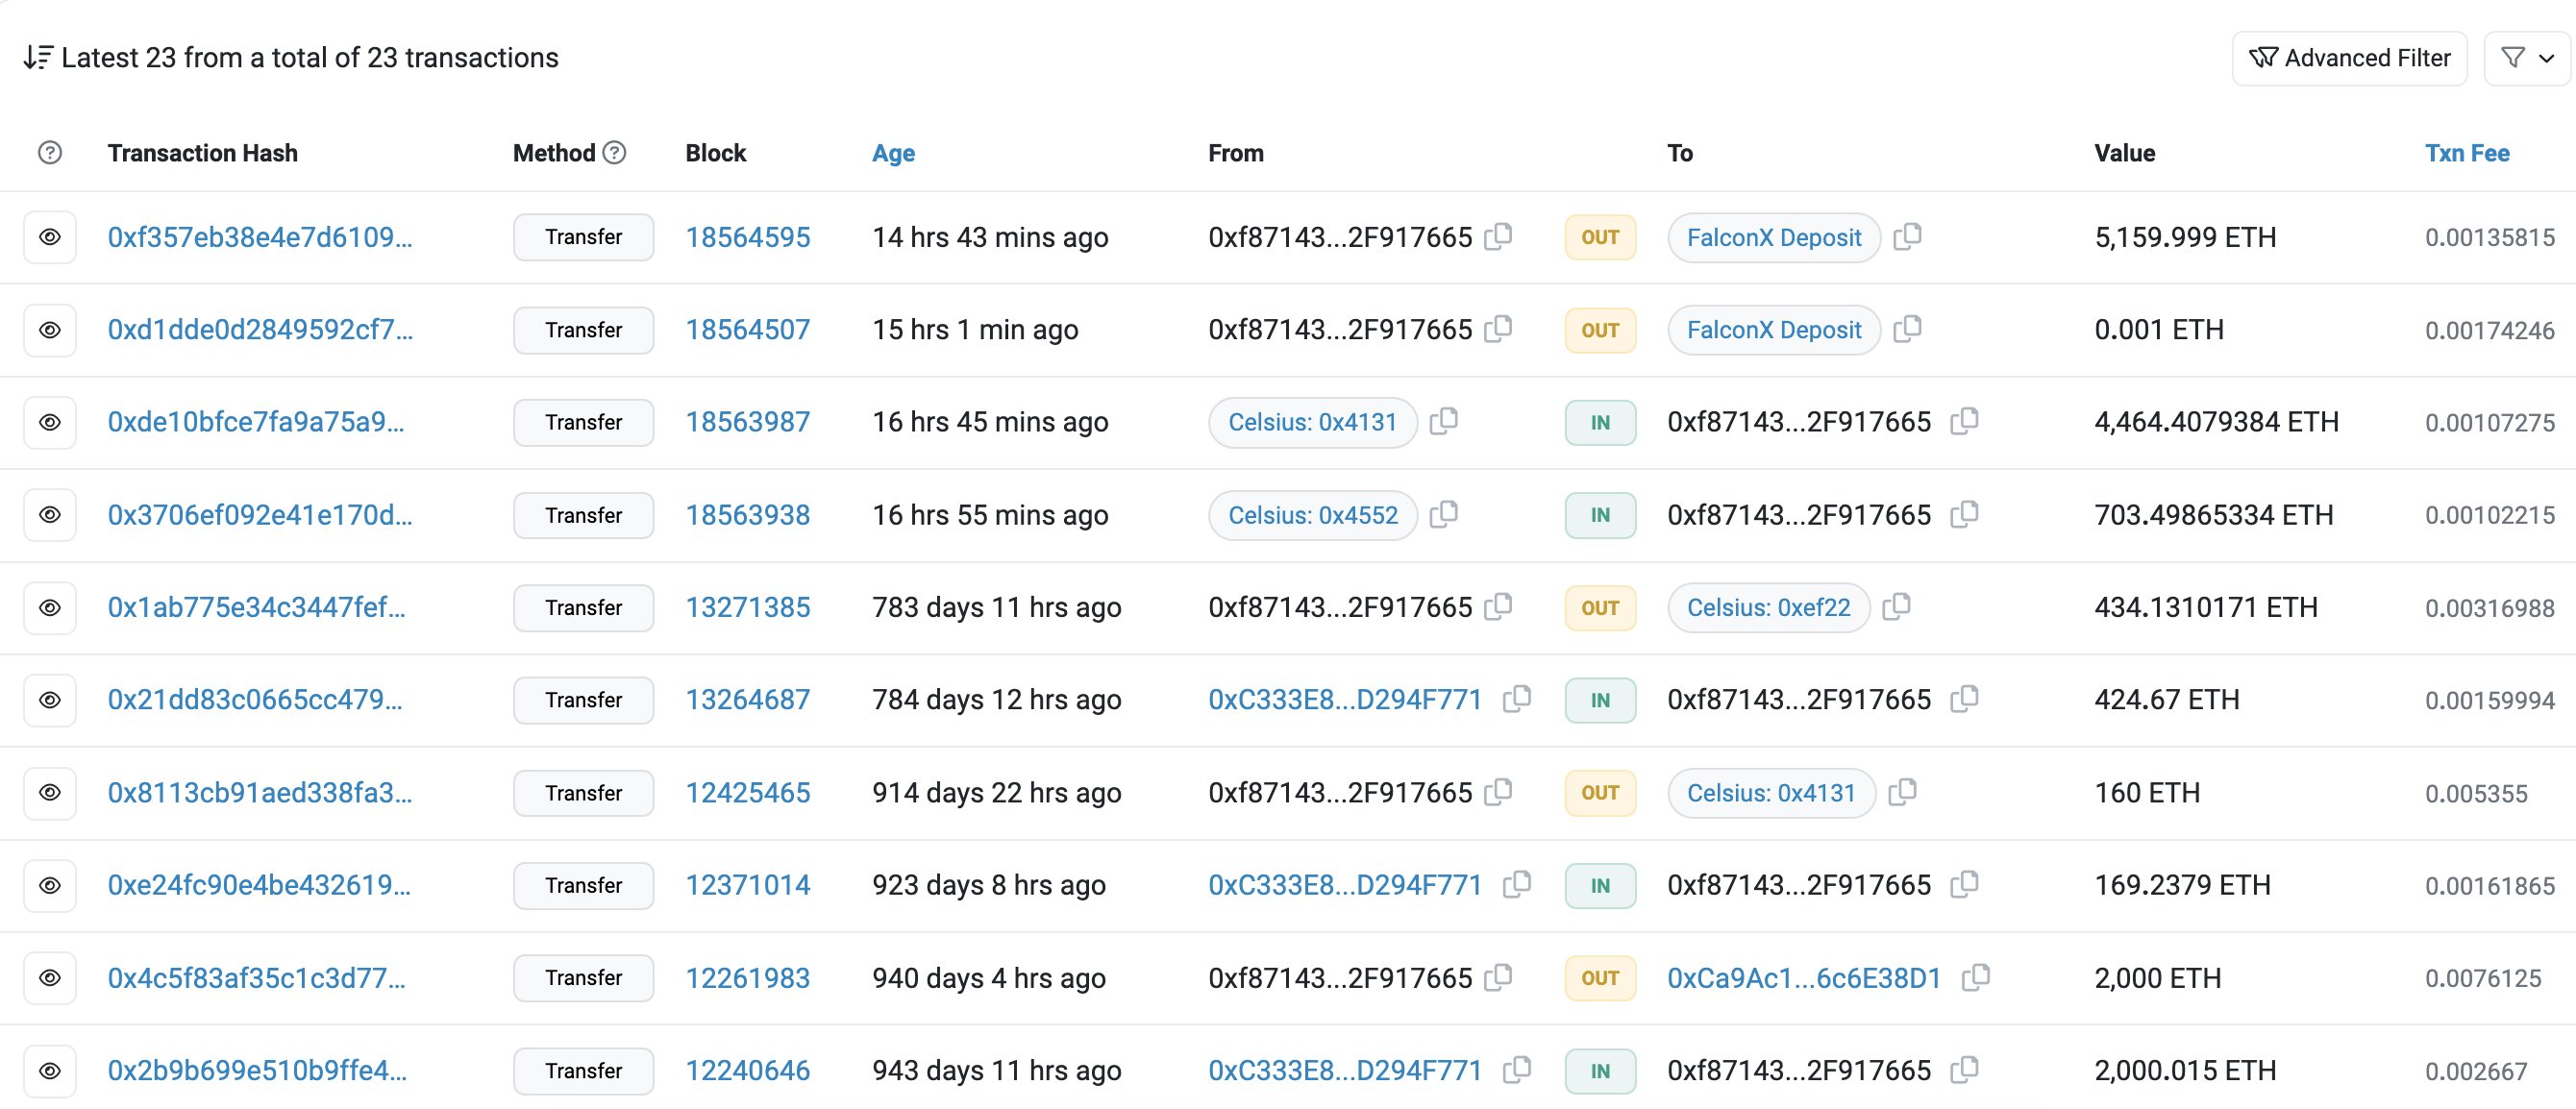Copy Celsius: 0x4131 sender address

tap(1443, 421)
